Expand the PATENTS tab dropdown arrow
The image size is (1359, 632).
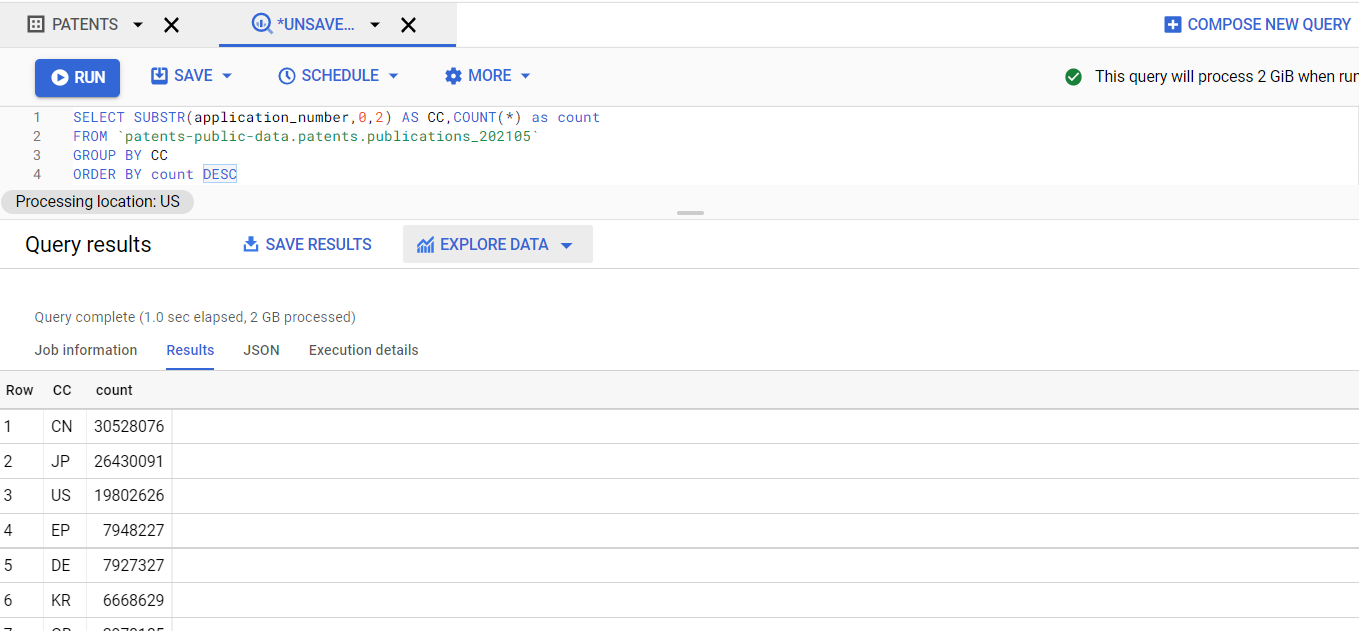click(x=137, y=24)
